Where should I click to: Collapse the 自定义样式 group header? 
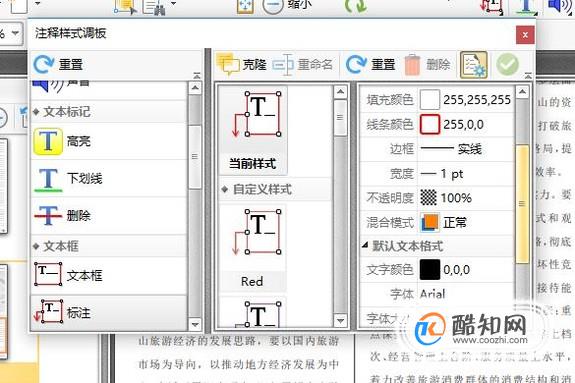coord(275,189)
